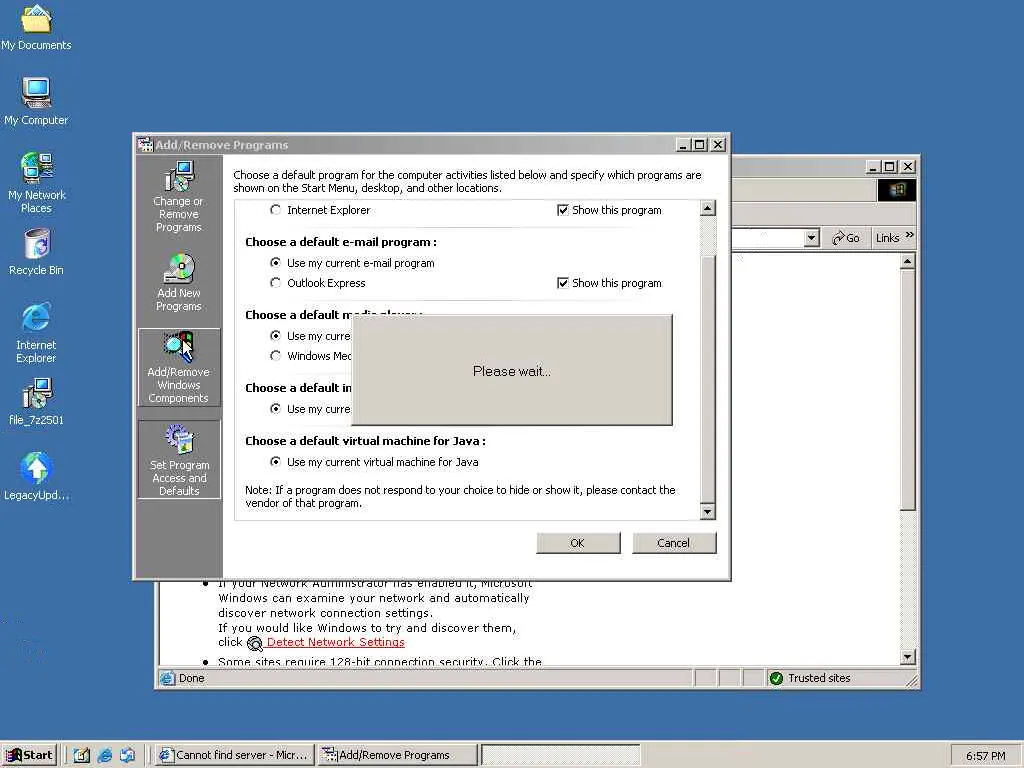This screenshot has height=768, width=1024.
Task: Select Outlook Express radio button
Action: pyautogui.click(x=276, y=283)
